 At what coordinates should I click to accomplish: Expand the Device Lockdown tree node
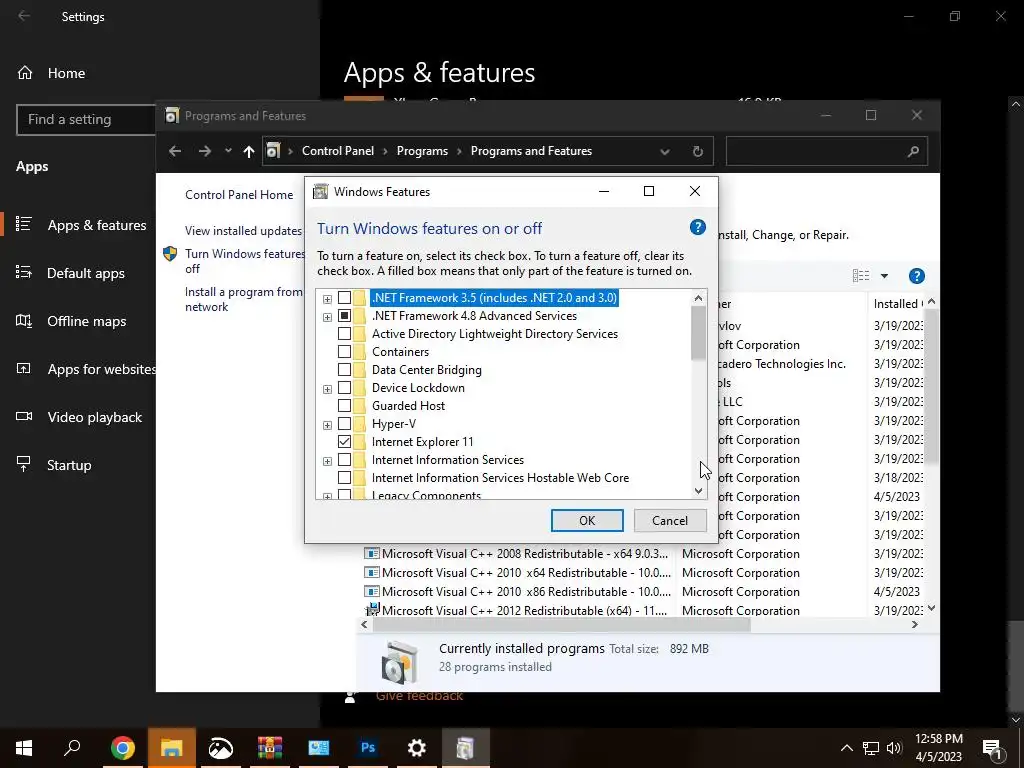(x=327, y=389)
